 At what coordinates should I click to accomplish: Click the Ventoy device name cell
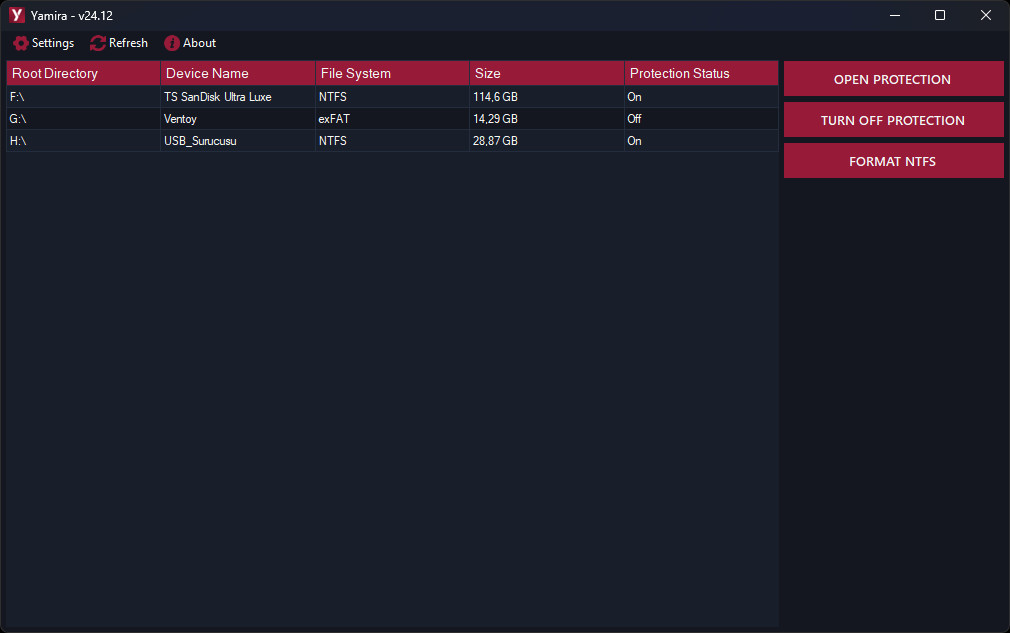(x=238, y=118)
